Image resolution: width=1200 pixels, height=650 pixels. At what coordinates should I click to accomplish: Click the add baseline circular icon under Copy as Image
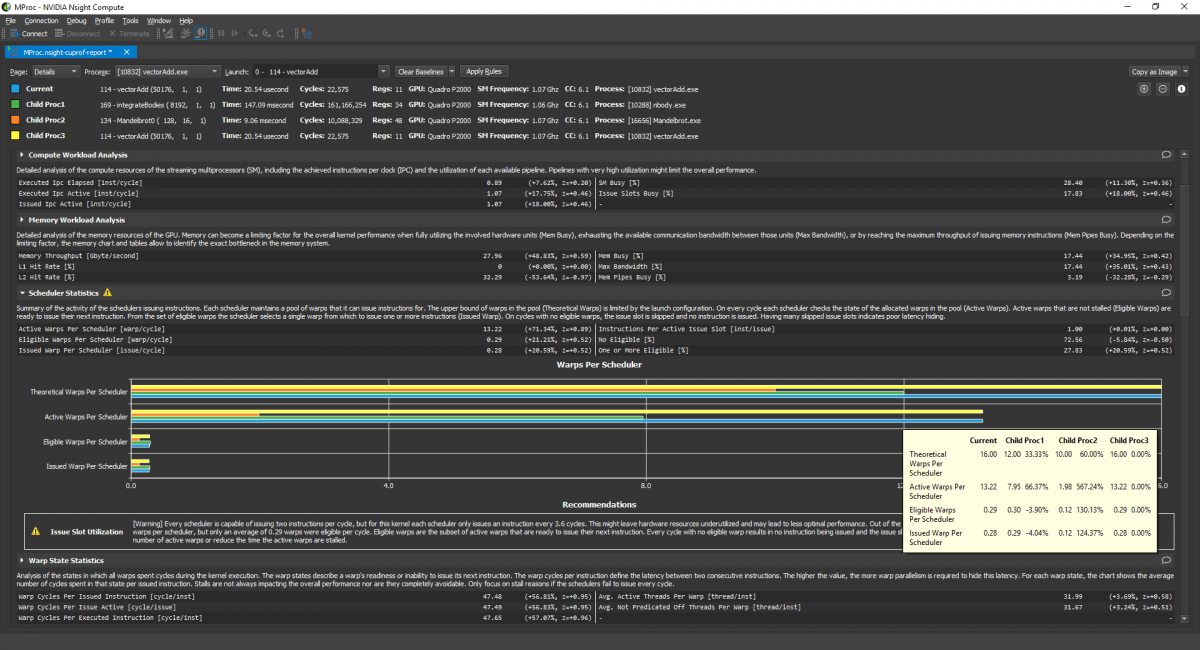1145,89
